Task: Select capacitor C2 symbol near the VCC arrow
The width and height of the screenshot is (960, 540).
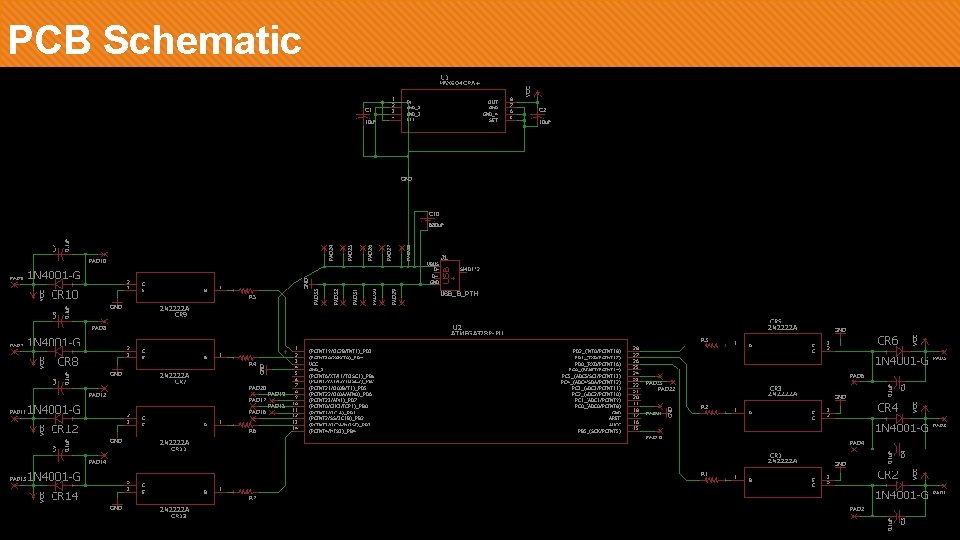Action: point(538,116)
